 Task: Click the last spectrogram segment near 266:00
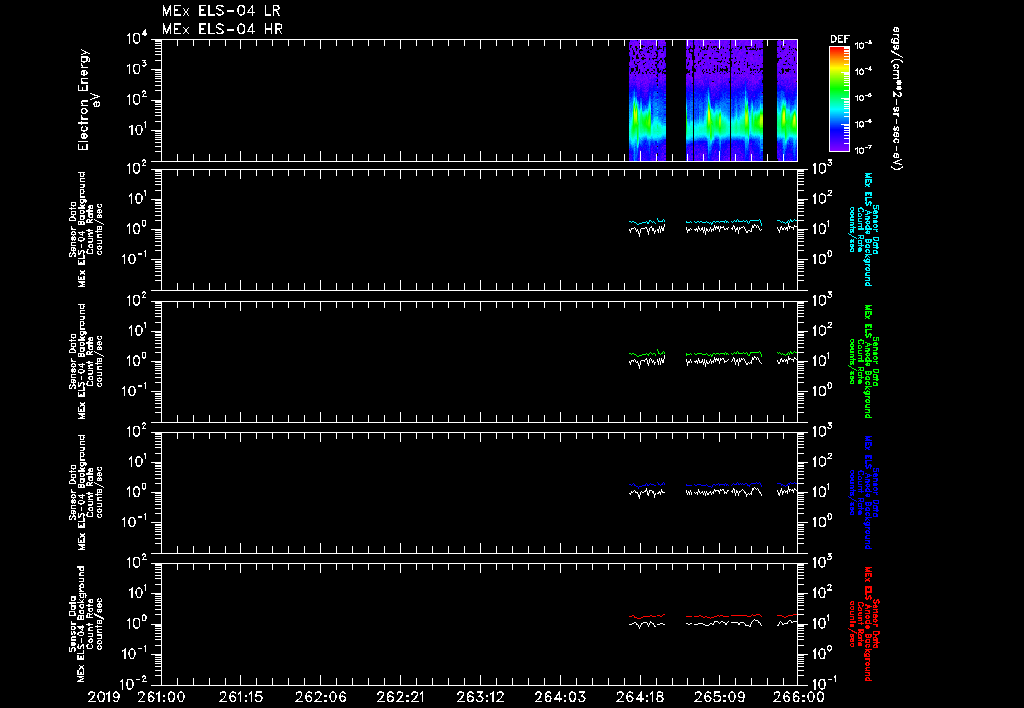(x=787, y=100)
